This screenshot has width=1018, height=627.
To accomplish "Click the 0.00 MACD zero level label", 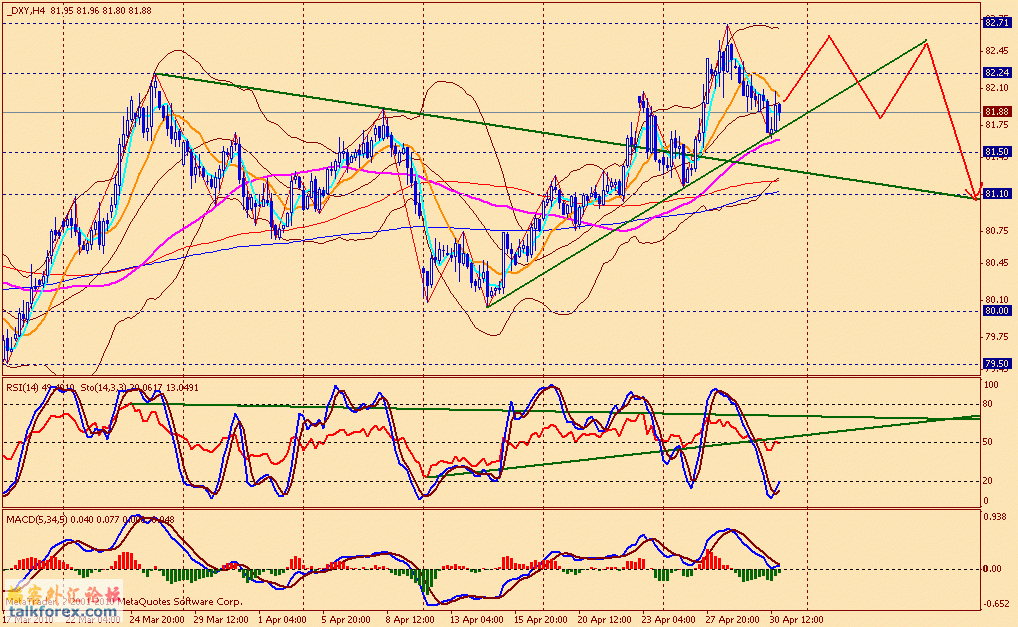I will (x=992, y=569).
